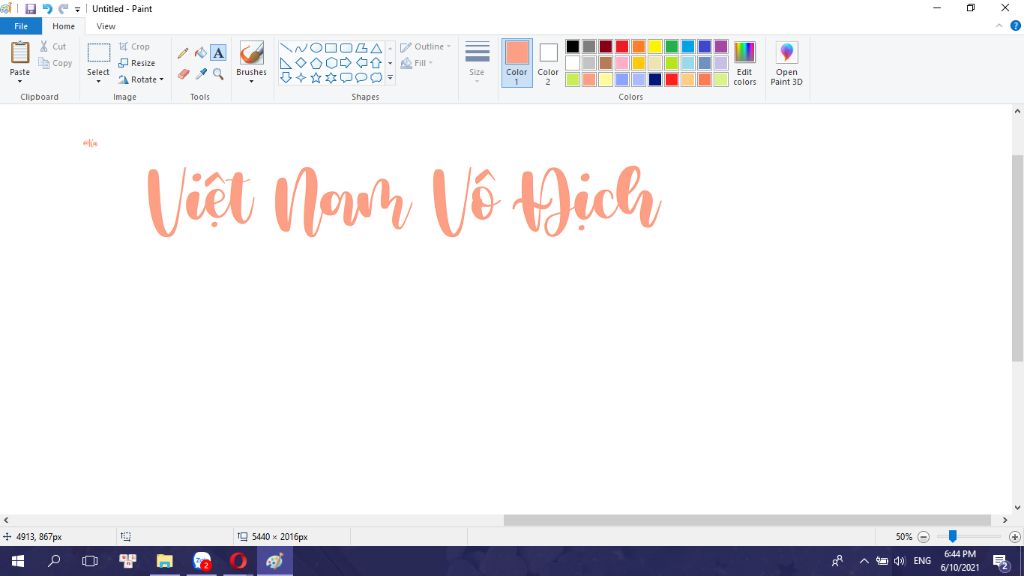Viewport: 1024px width, 576px height.
Task: Click the horizontal scrollbar thumb
Action: pos(747,520)
